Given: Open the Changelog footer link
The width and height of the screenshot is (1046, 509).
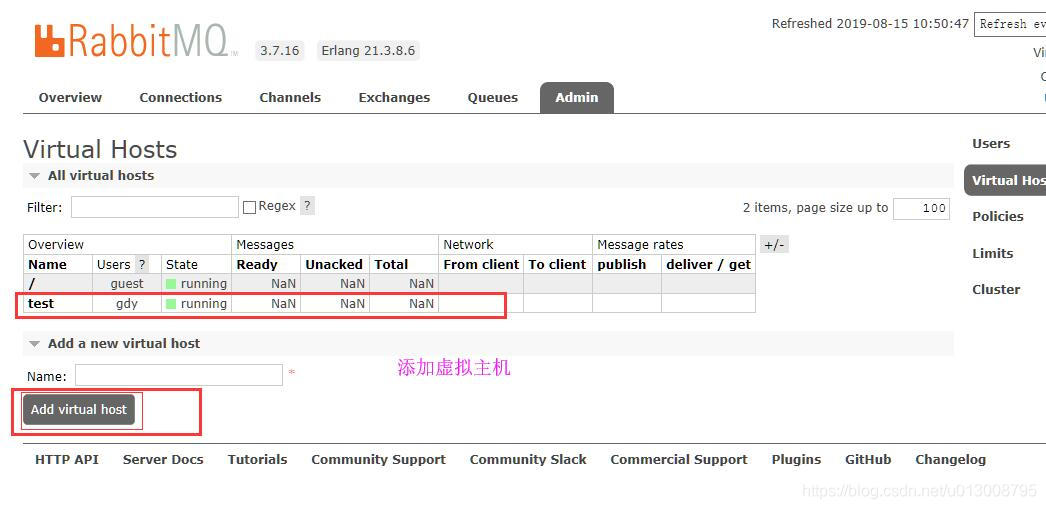Looking at the screenshot, I should pos(951,460).
